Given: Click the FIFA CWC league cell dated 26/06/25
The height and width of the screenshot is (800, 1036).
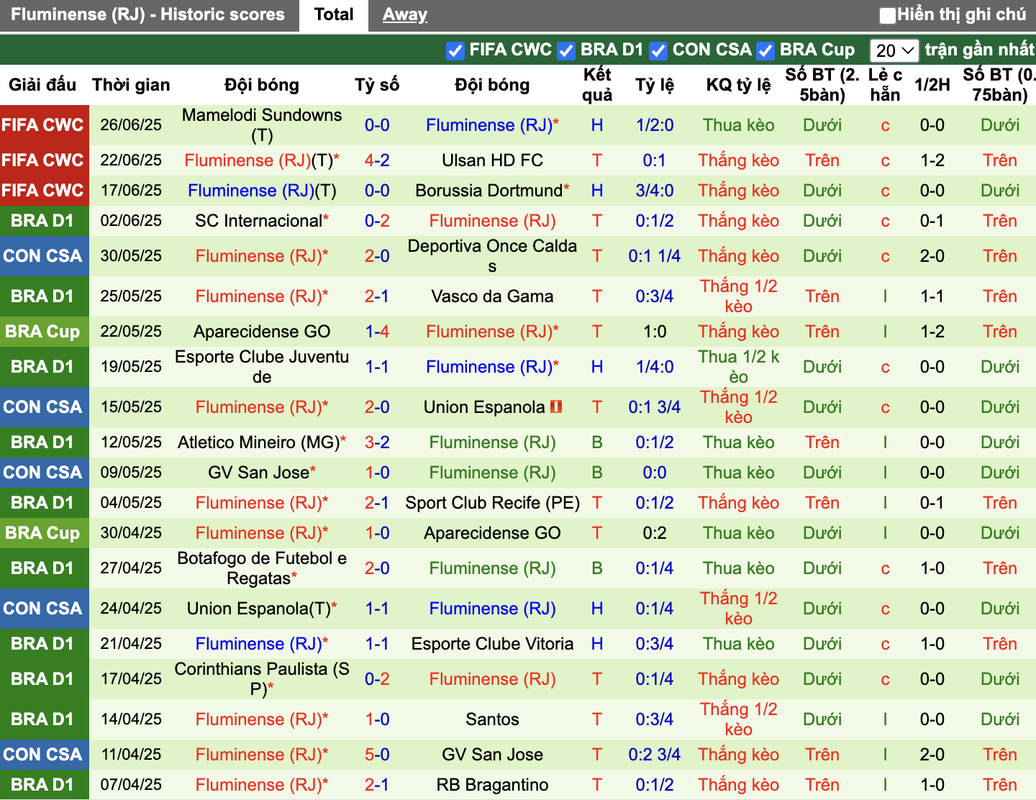Looking at the screenshot, I should click(44, 125).
